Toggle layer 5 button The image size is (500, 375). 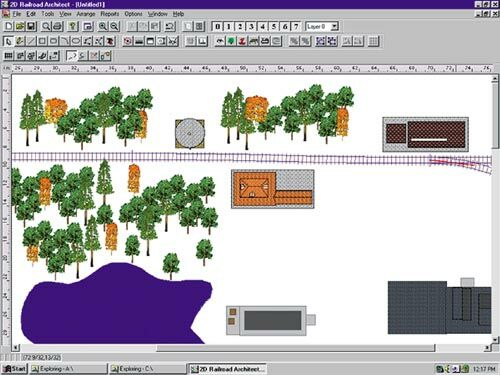click(274, 26)
